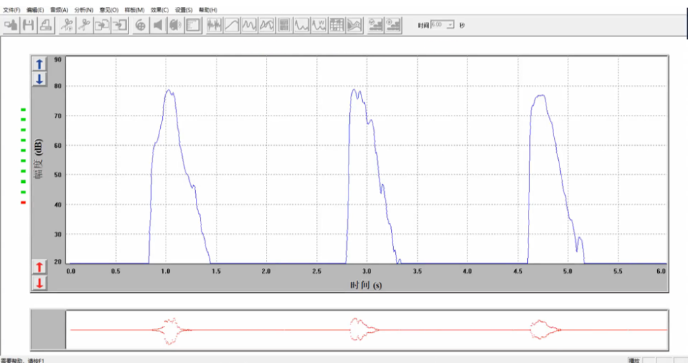
Task: Expand the time duration dropdown
Action: (450, 25)
